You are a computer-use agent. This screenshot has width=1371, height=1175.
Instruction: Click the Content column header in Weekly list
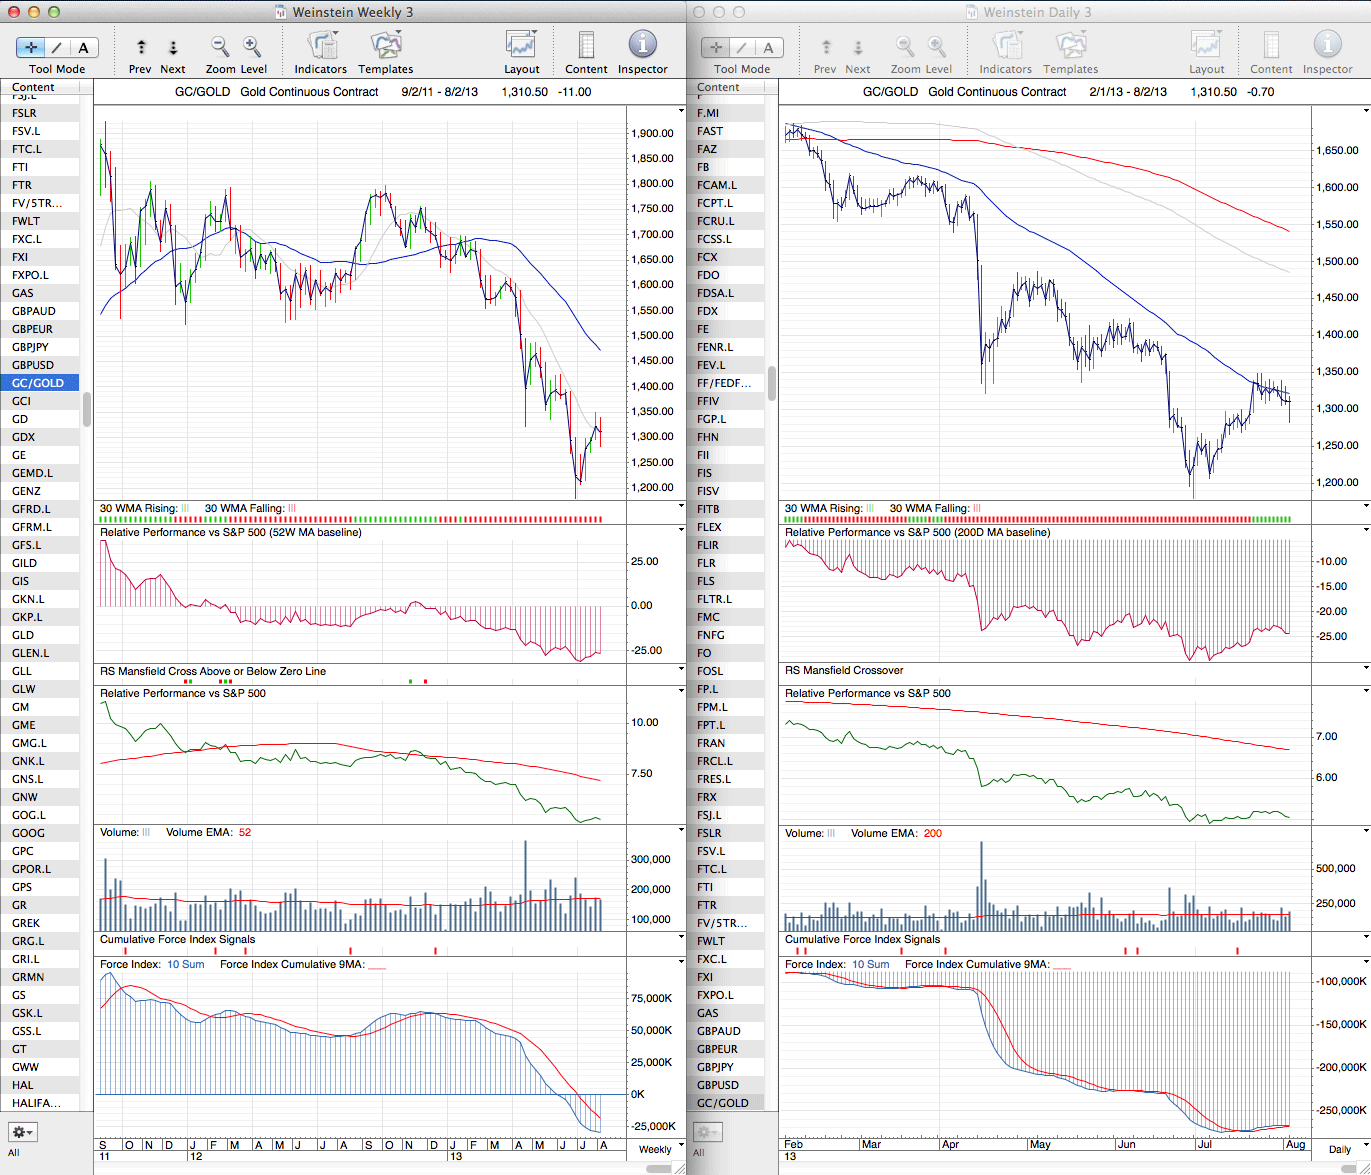(x=34, y=87)
